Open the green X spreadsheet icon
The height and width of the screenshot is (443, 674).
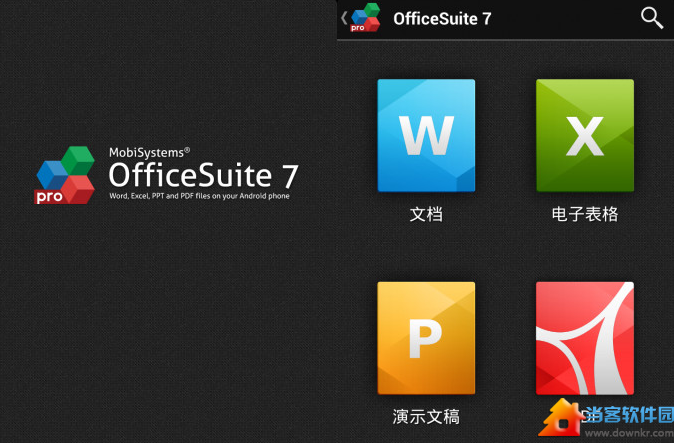(585, 135)
